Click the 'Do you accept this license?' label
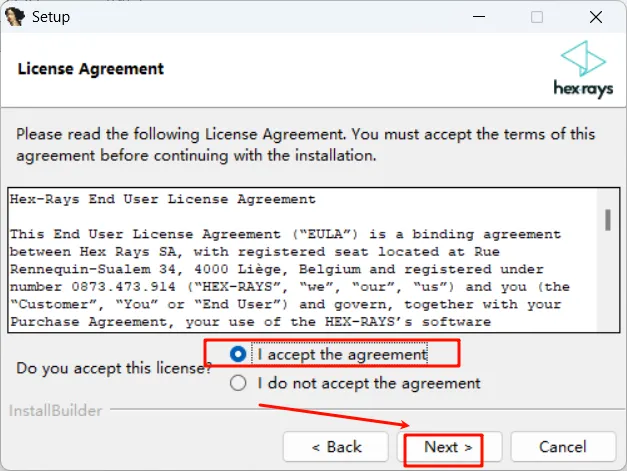 tap(114, 368)
